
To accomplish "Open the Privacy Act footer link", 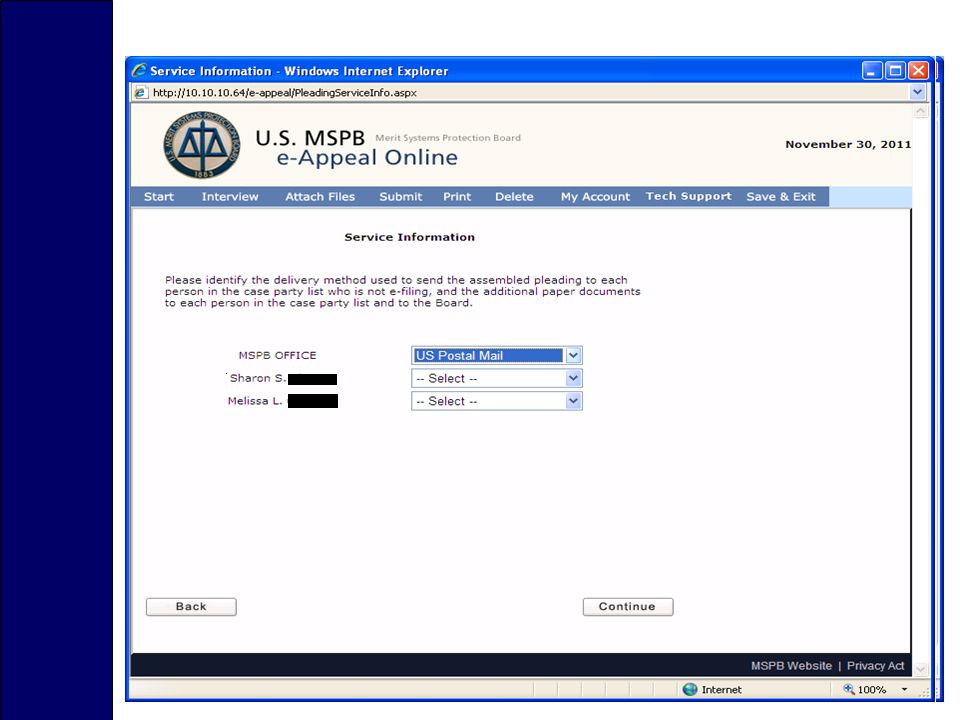I will pyautogui.click(x=876, y=666).
